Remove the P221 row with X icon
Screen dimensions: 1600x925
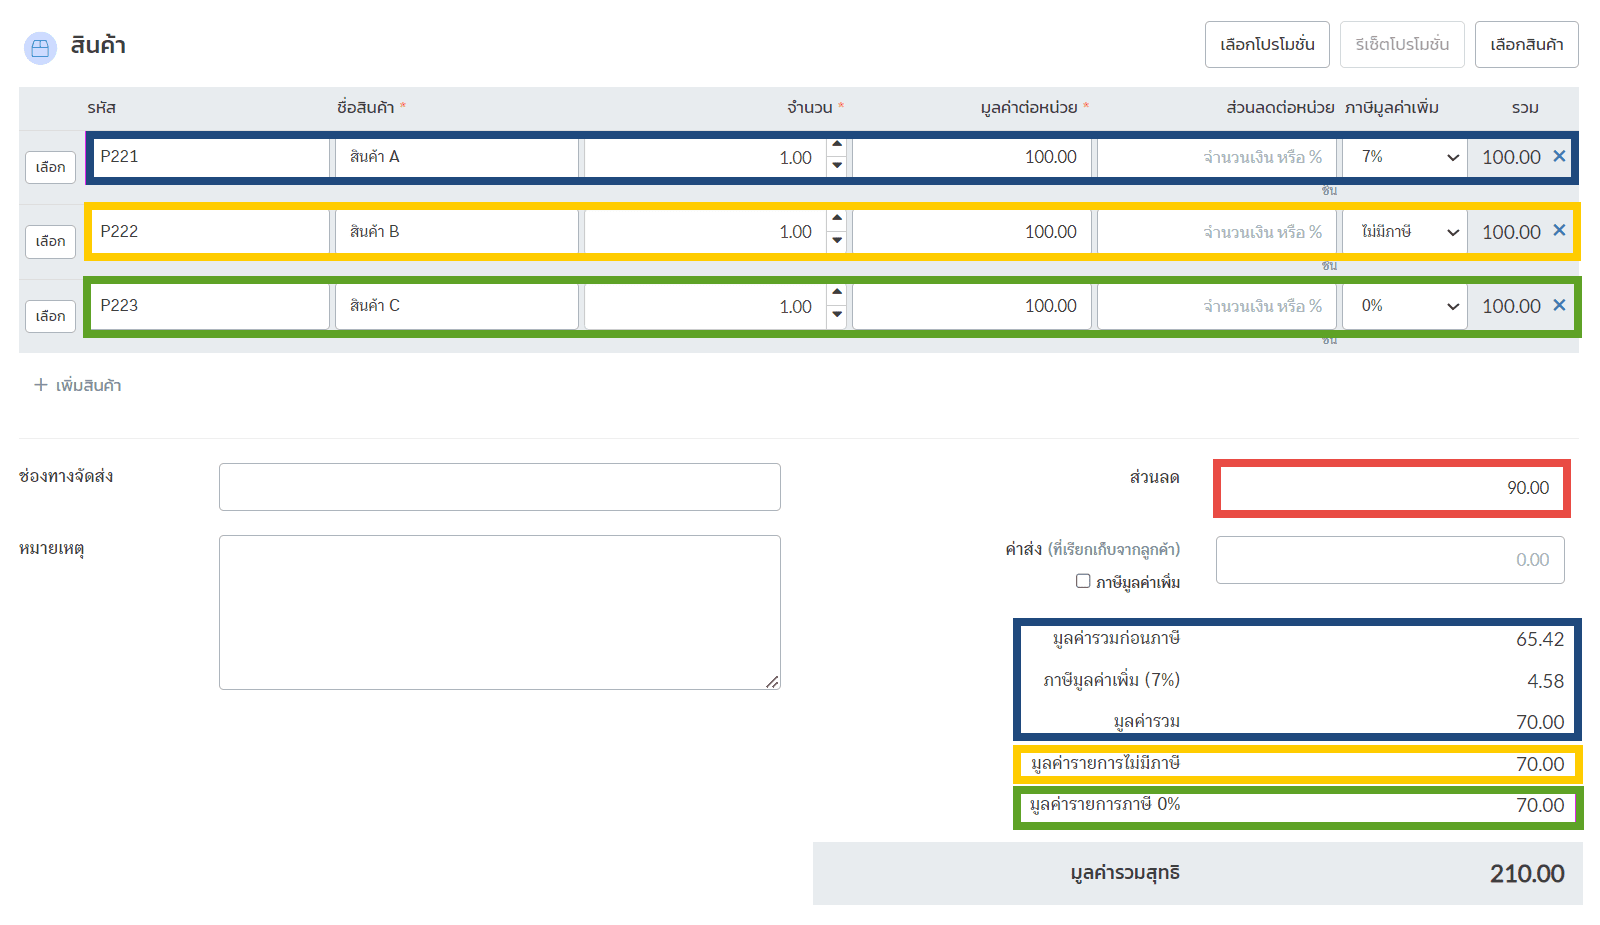(1559, 156)
